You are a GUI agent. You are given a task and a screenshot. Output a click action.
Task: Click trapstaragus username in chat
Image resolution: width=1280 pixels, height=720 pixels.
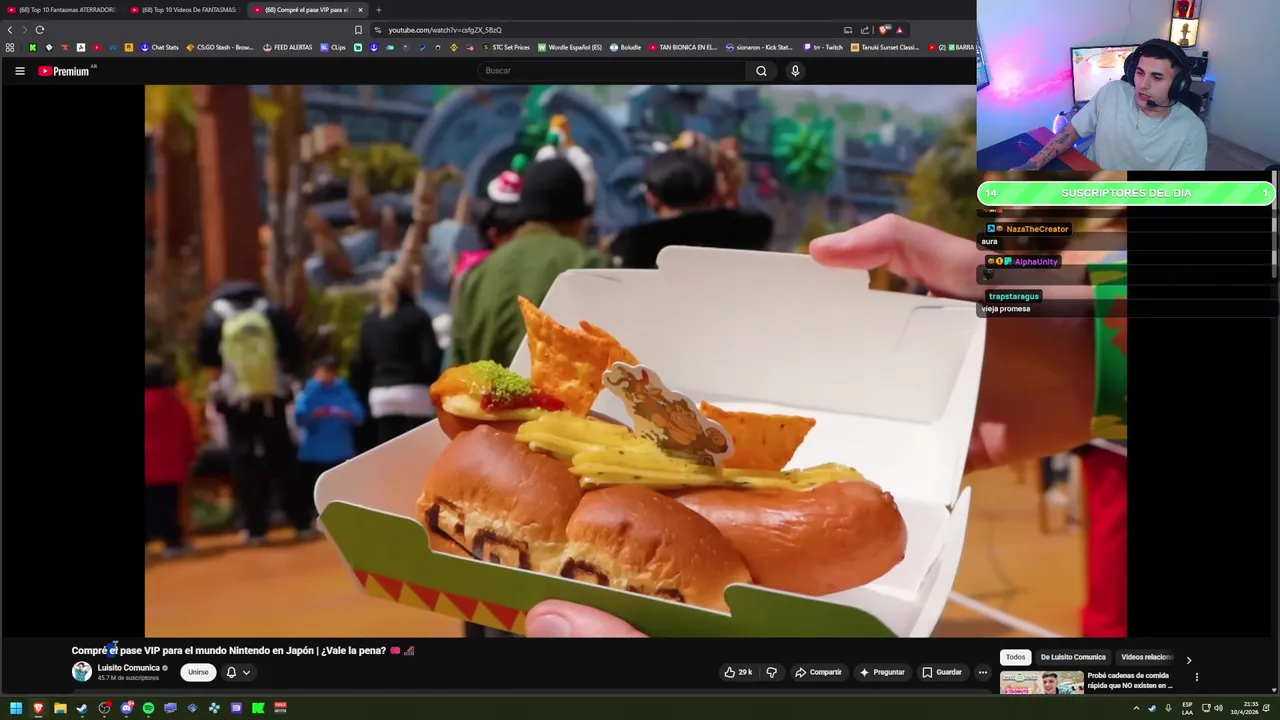[1014, 296]
